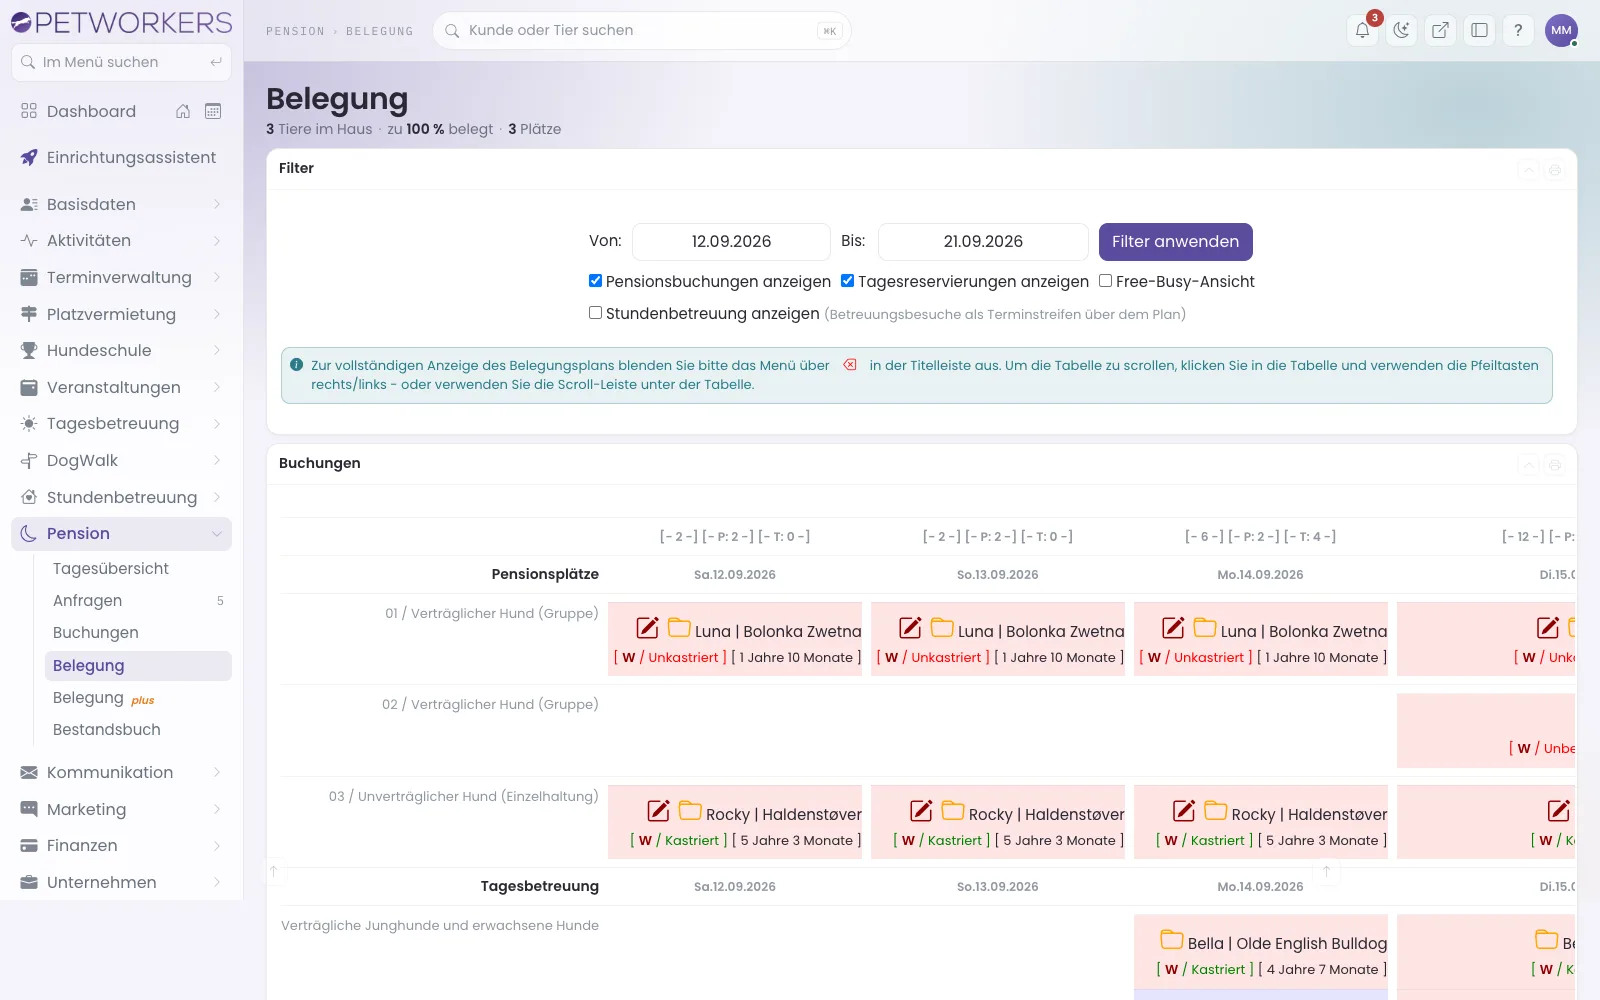Open the help question mark
Screen dimensions: 1600x1000
pos(1518,30)
